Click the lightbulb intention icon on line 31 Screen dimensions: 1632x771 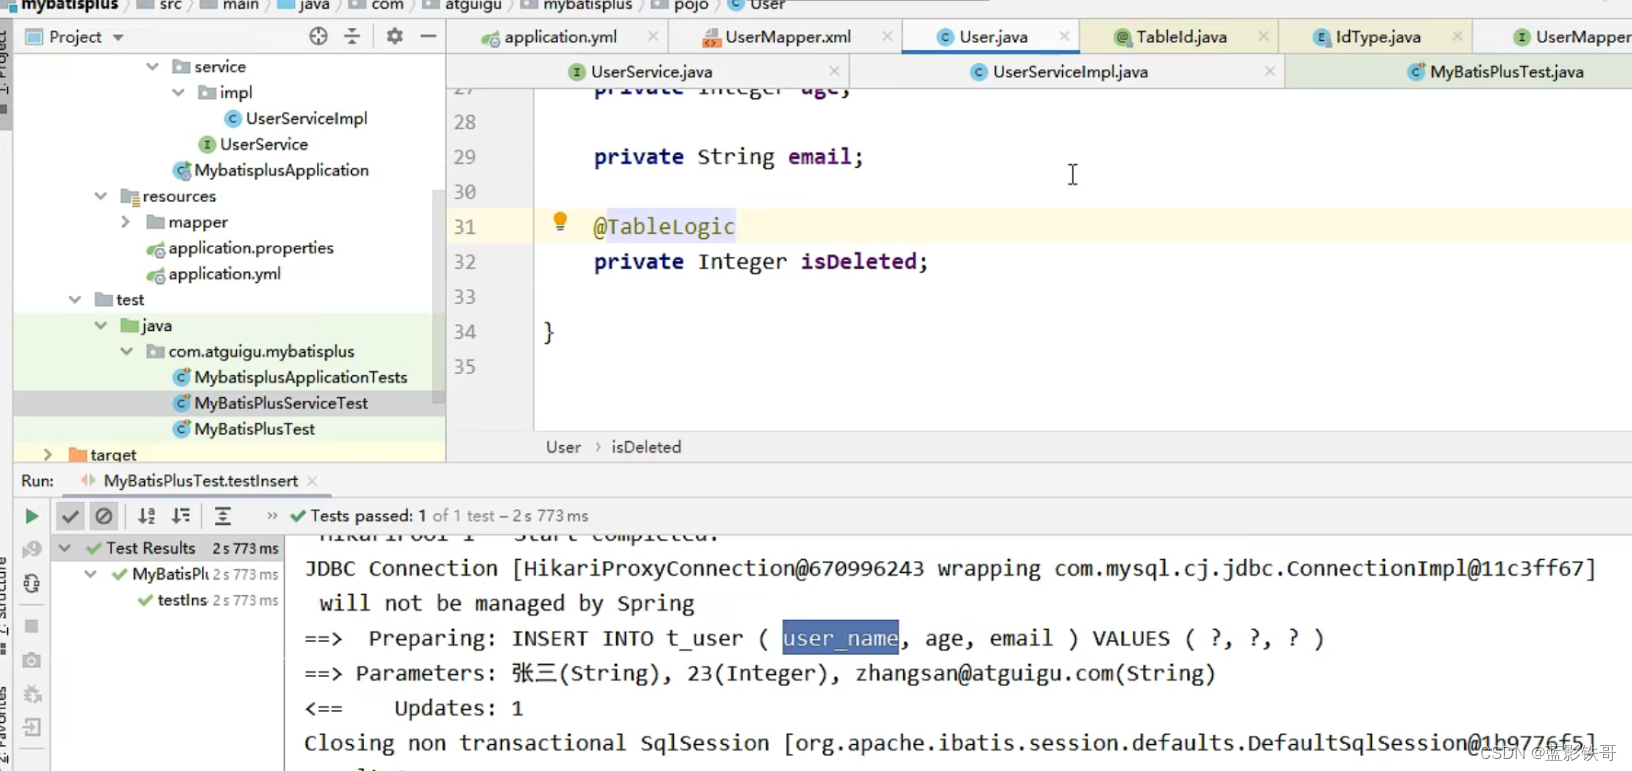click(x=560, y=222)
